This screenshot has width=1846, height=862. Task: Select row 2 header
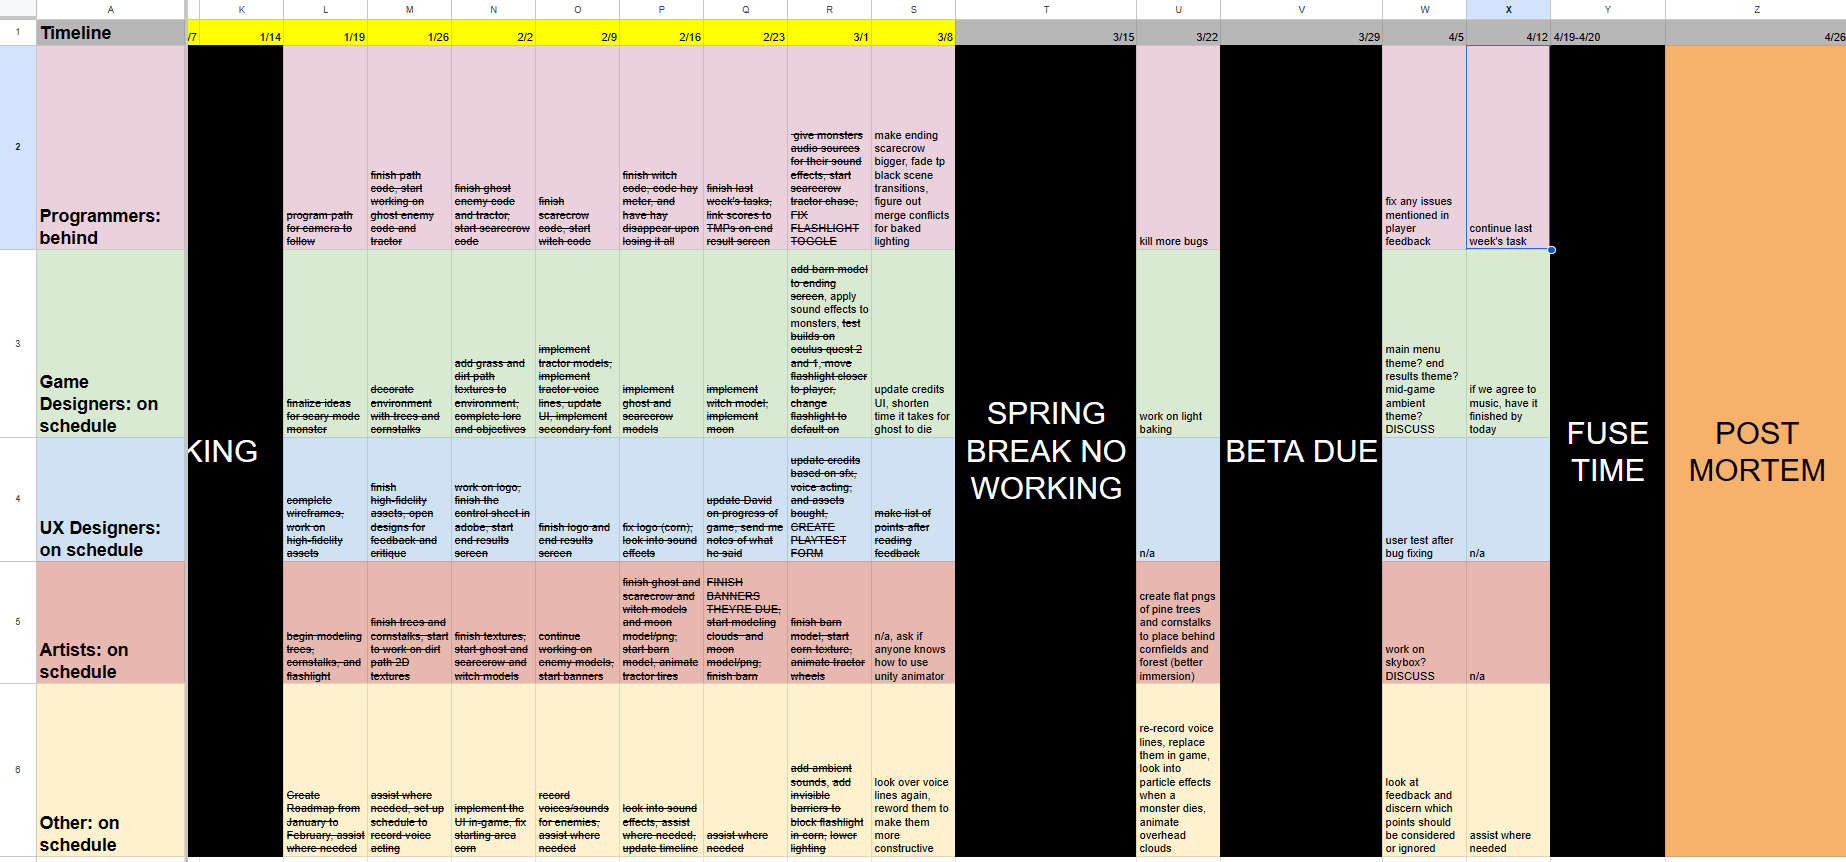(x=17, y=147)
